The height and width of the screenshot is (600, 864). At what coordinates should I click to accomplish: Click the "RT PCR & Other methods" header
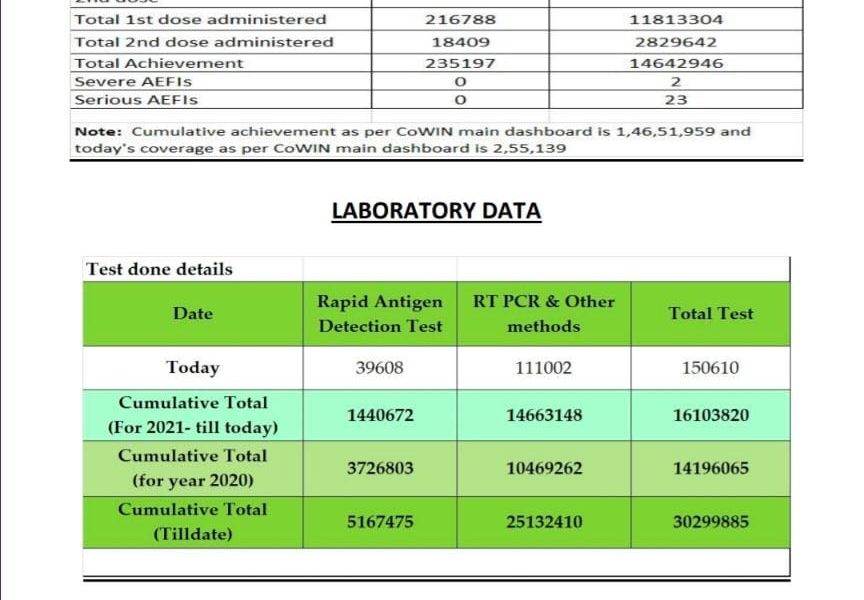pos(544,314)
